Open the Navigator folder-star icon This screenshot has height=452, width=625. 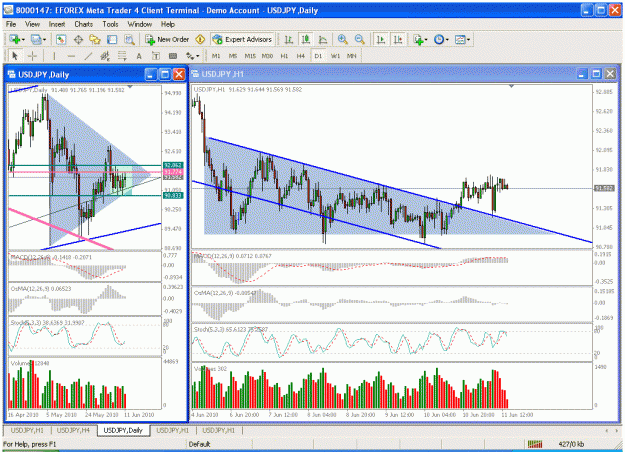tap(95, 39)
